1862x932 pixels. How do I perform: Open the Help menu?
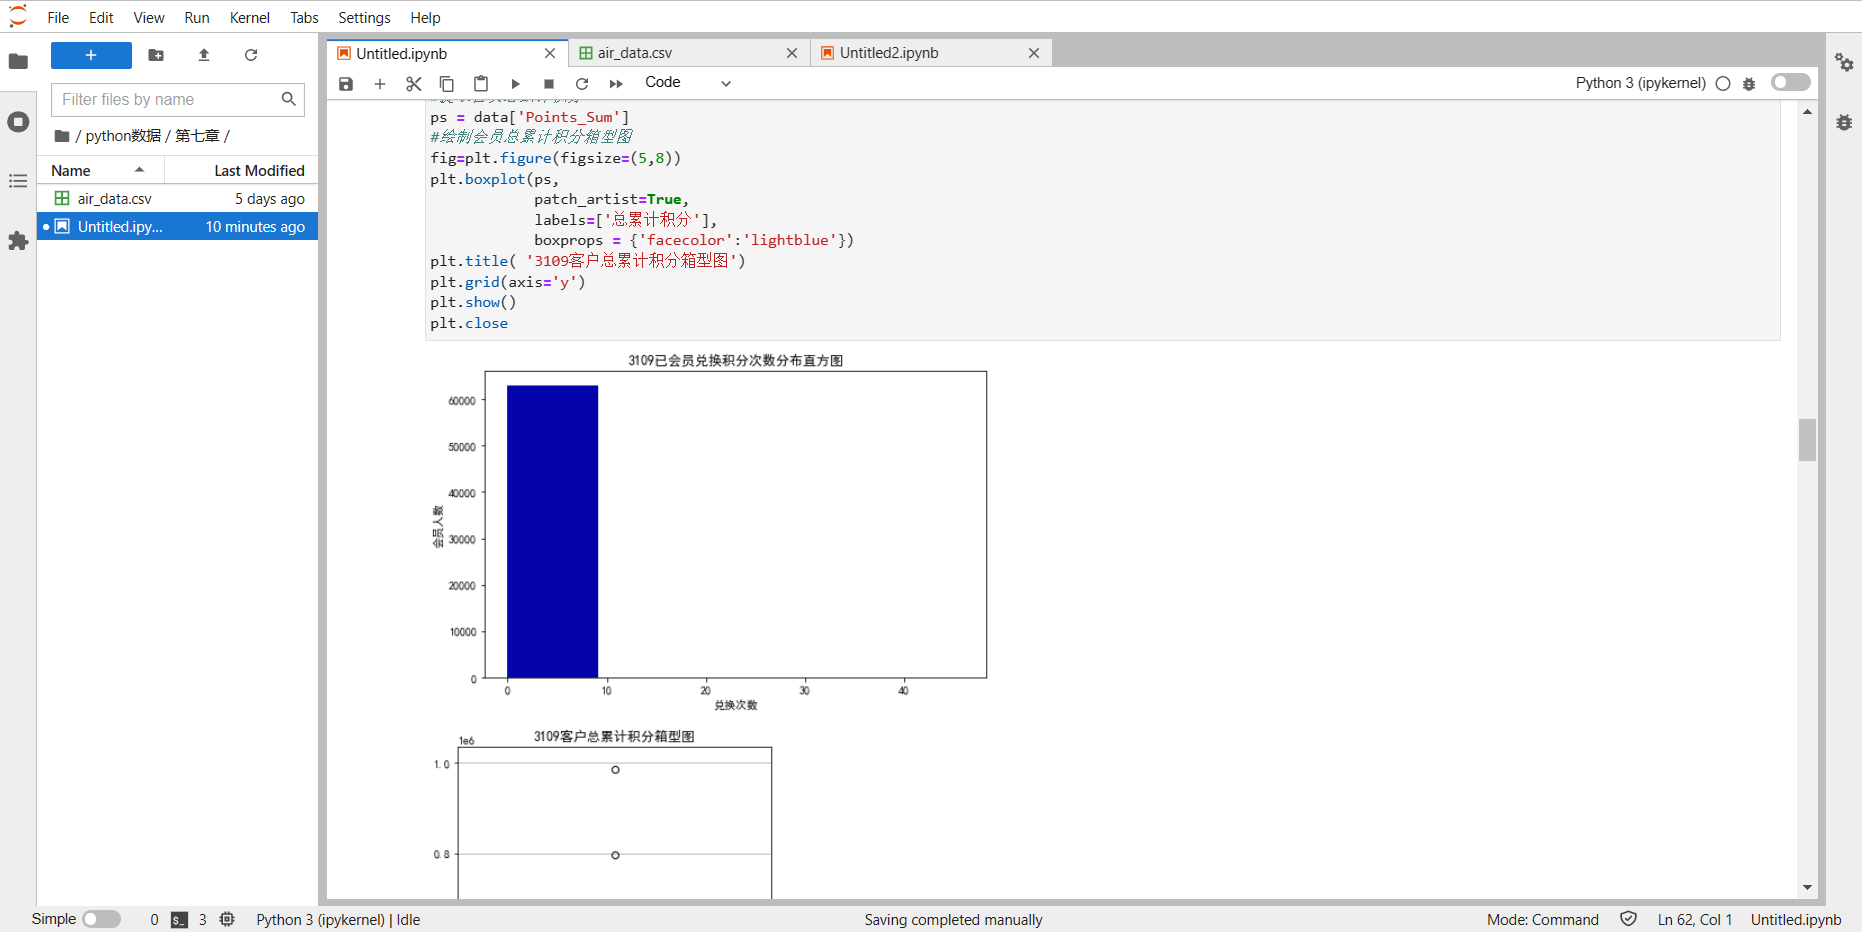(x=425, y=17)
